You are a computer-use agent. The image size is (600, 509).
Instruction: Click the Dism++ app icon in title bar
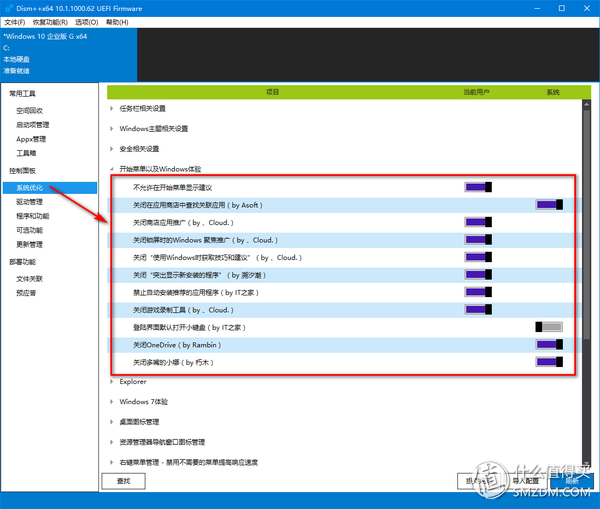9,8
